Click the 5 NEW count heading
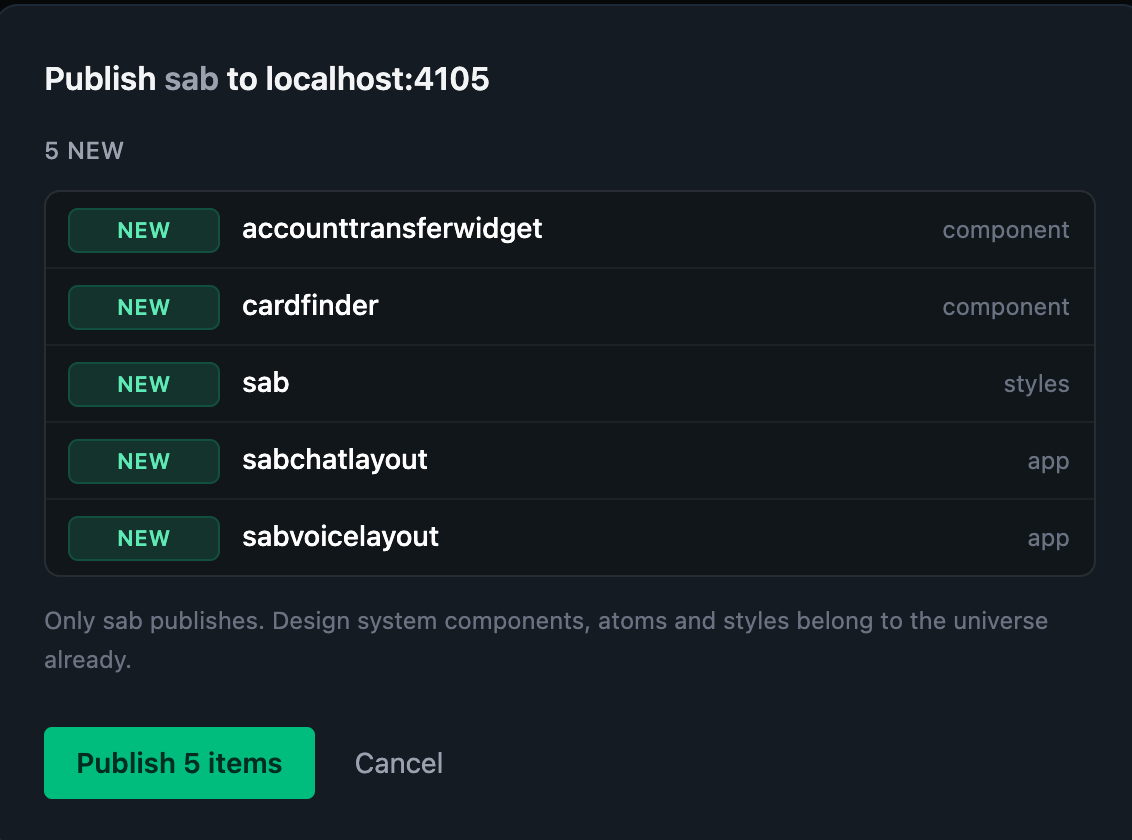This screenshot has width=1132, height=840. click(84, 151)
